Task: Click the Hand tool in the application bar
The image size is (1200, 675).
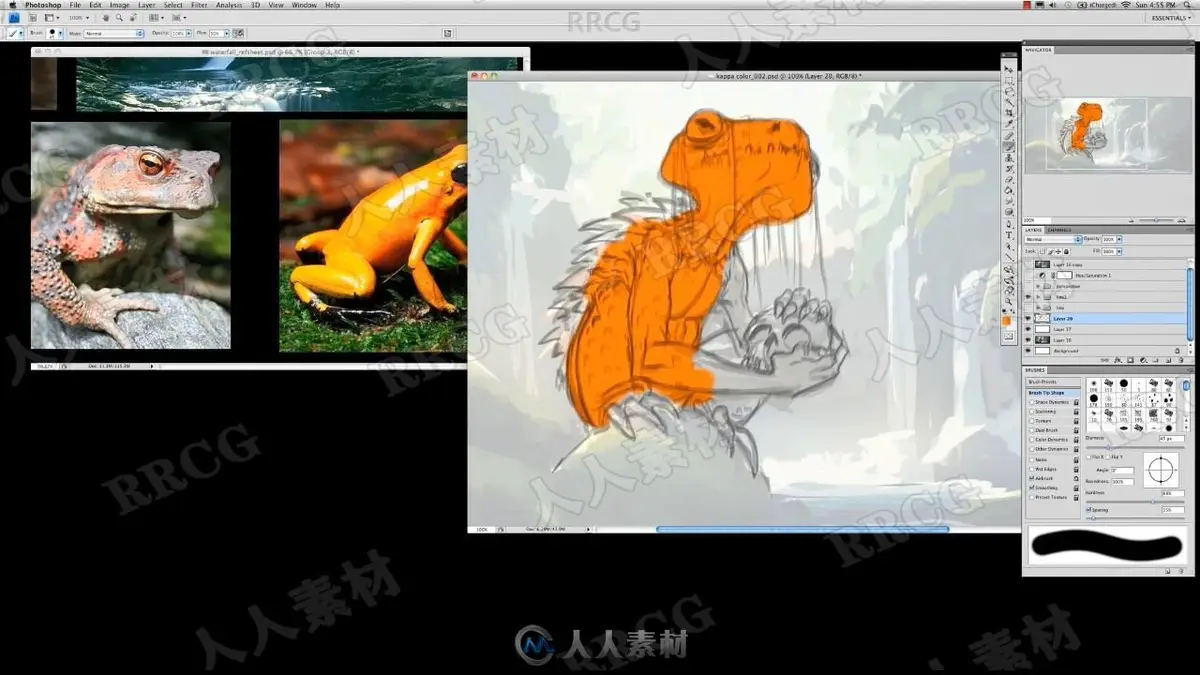Action: (107, 18)
